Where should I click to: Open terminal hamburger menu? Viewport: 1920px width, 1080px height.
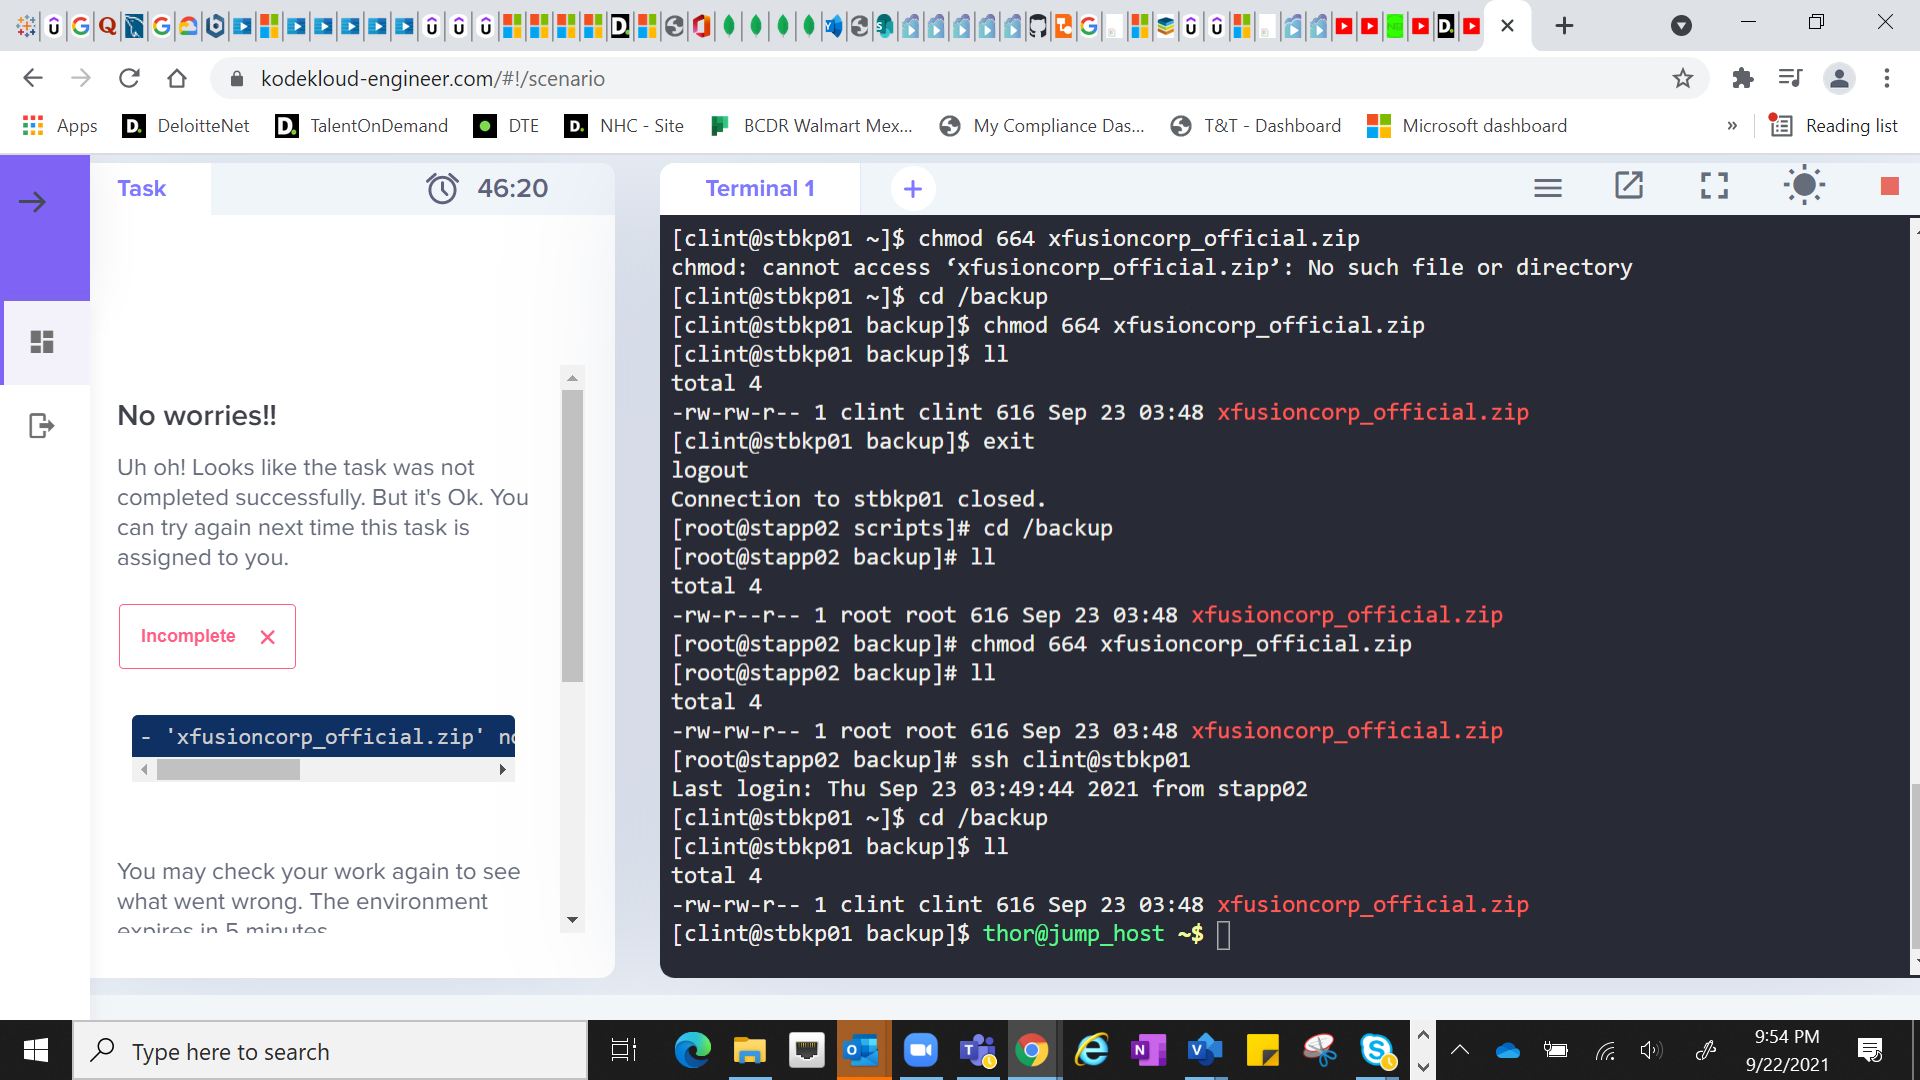point(1547,188)
